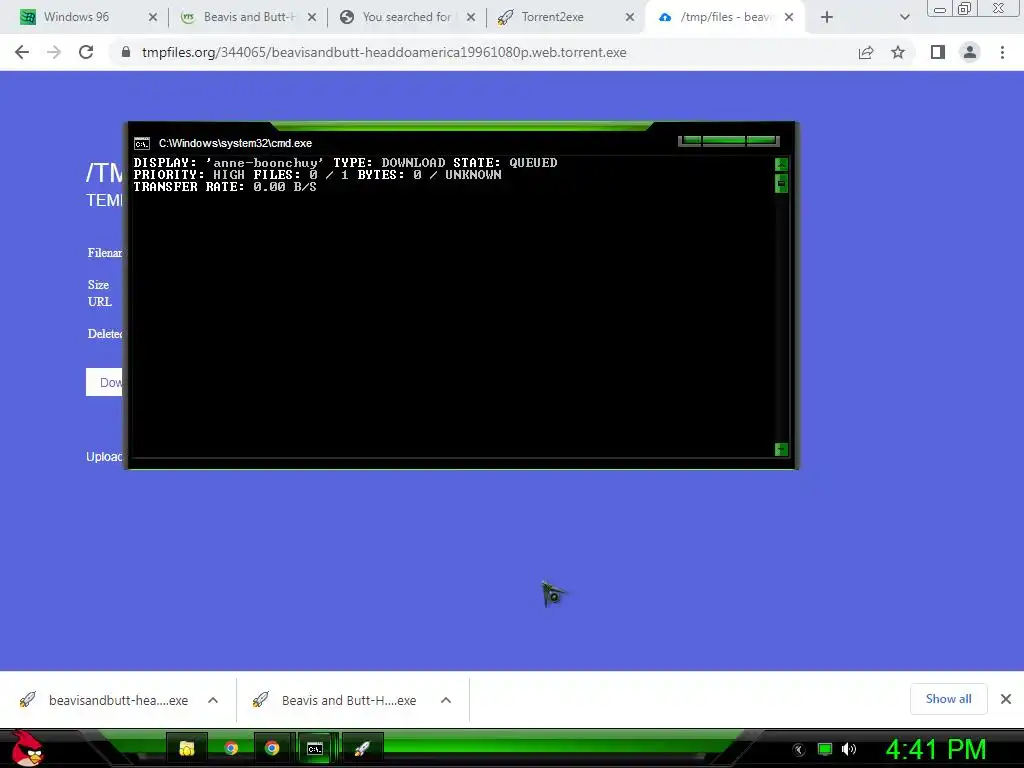Close the Beavis and Butt-H tab
The height and width of the screenshot is (768, 1024).
pos(312,17)
